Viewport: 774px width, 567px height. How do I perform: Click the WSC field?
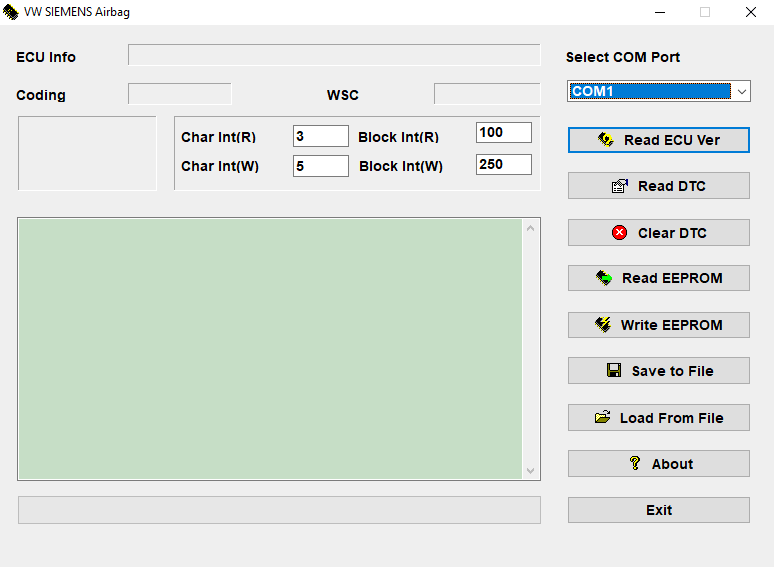tap(487, 94)
